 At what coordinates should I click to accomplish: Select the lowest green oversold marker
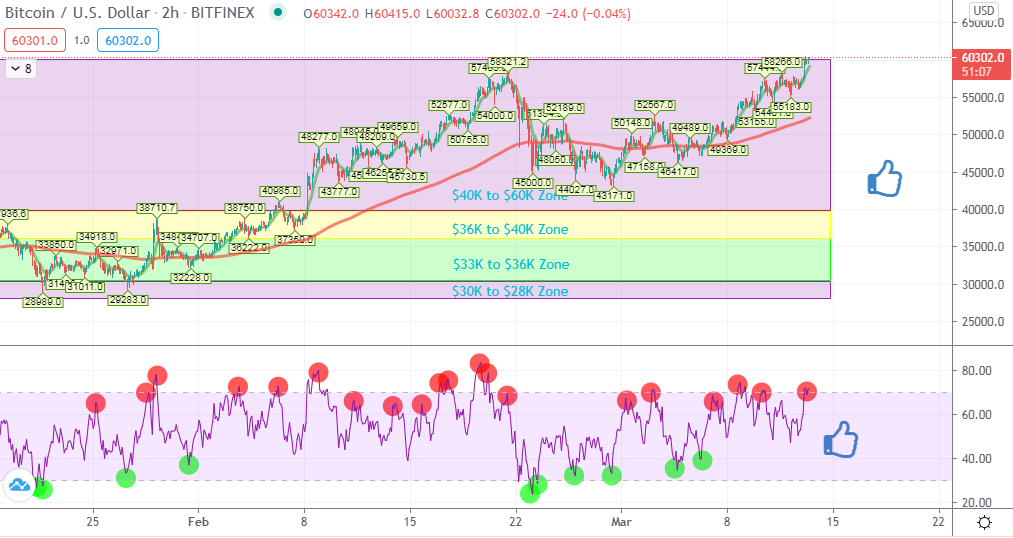tap(530, 493)
